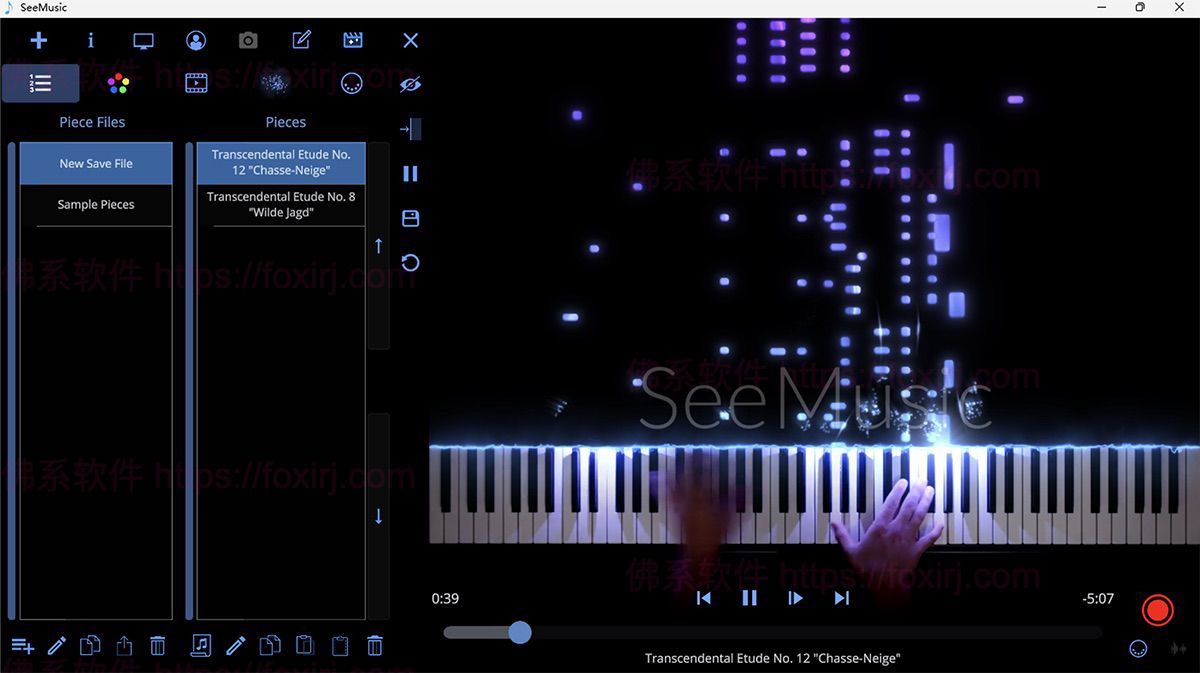Pause playback using the side pause icon
Viewport: 1200px width, 673px height.
(410, 173)
